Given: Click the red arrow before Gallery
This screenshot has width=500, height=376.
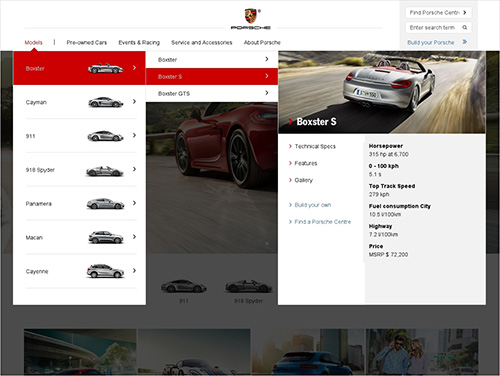Looking at the screenshot, I should click(x=290, y=180).
